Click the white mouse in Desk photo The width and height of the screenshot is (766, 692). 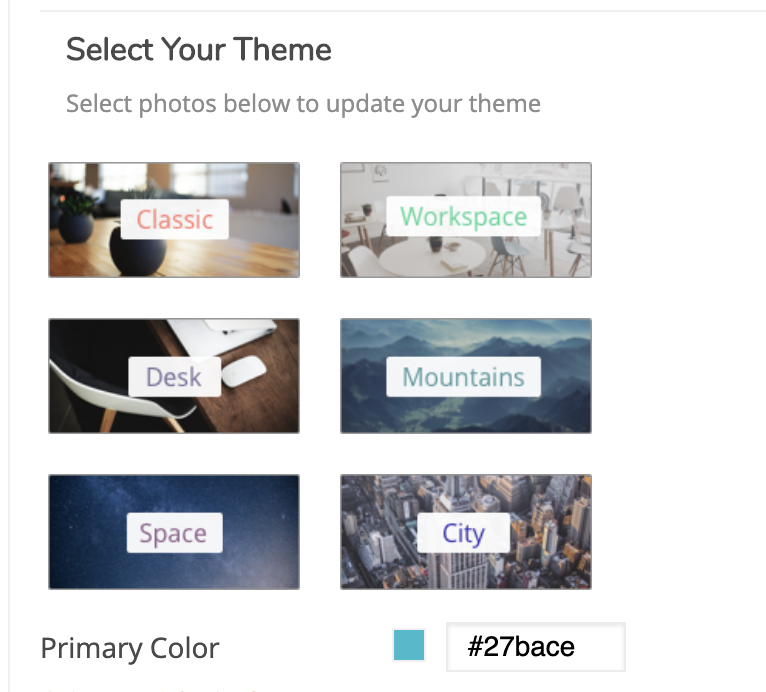point(244,371)
